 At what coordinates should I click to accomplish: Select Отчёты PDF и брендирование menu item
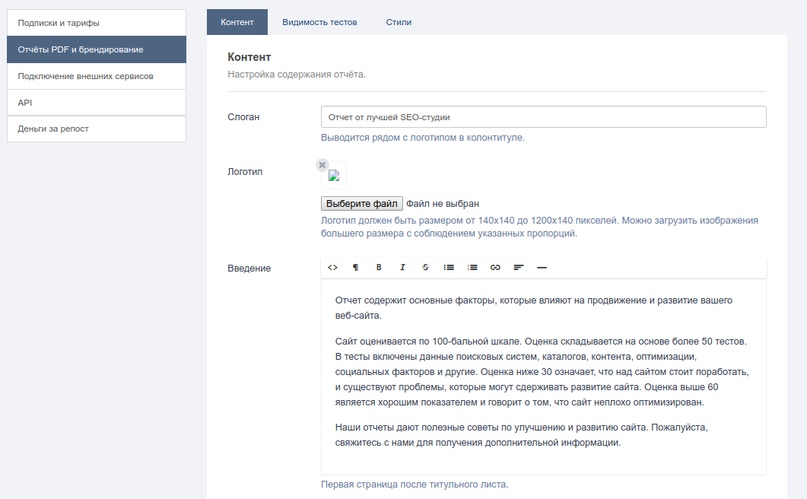(x=97, y=49)
